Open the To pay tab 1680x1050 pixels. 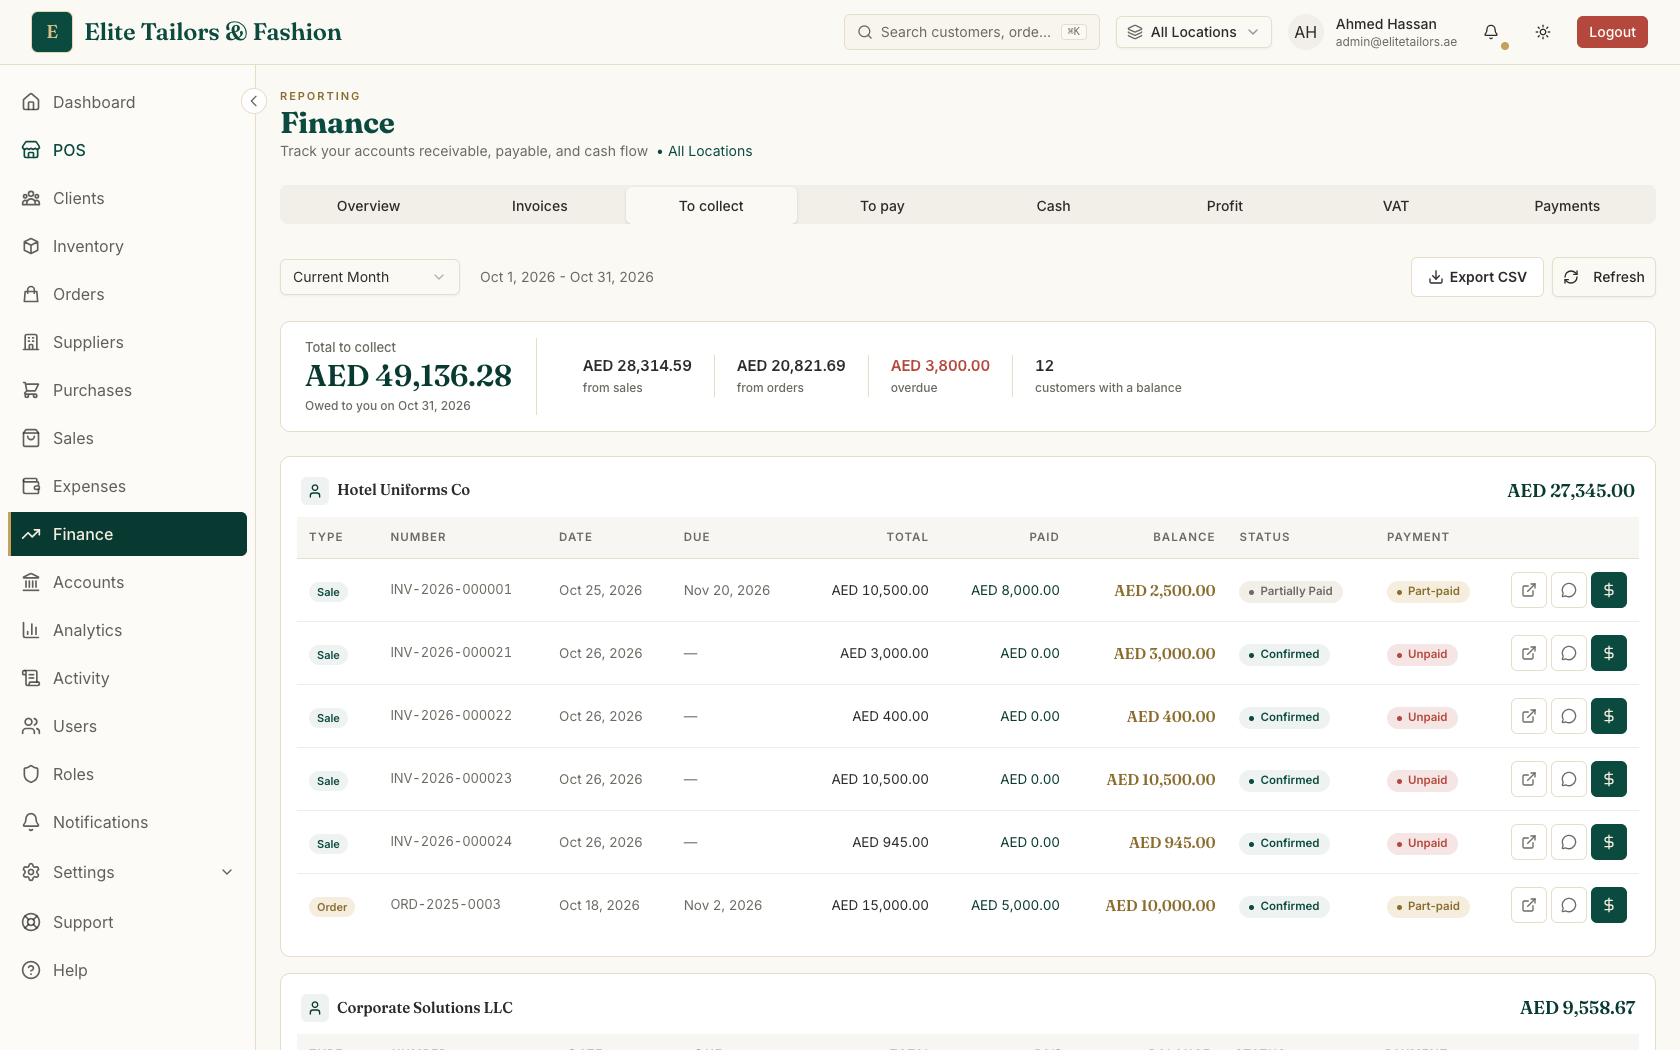click(882, 206)
